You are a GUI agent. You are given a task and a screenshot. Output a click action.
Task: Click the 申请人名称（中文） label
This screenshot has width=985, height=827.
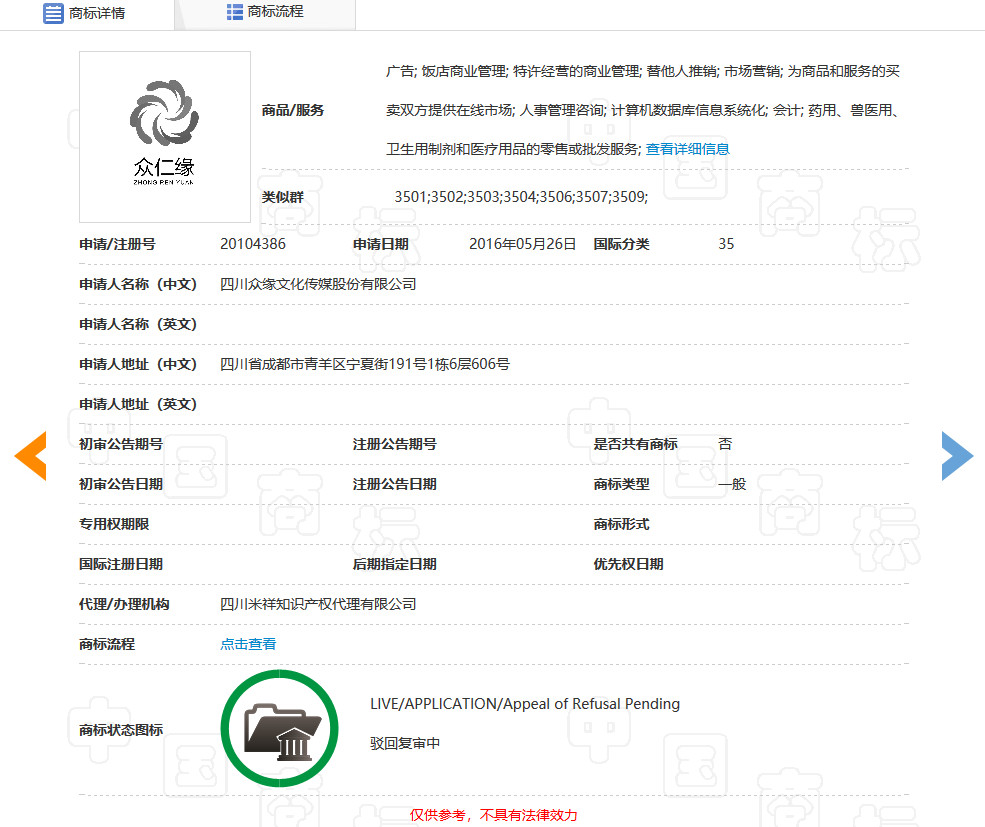tap(138, 284)
